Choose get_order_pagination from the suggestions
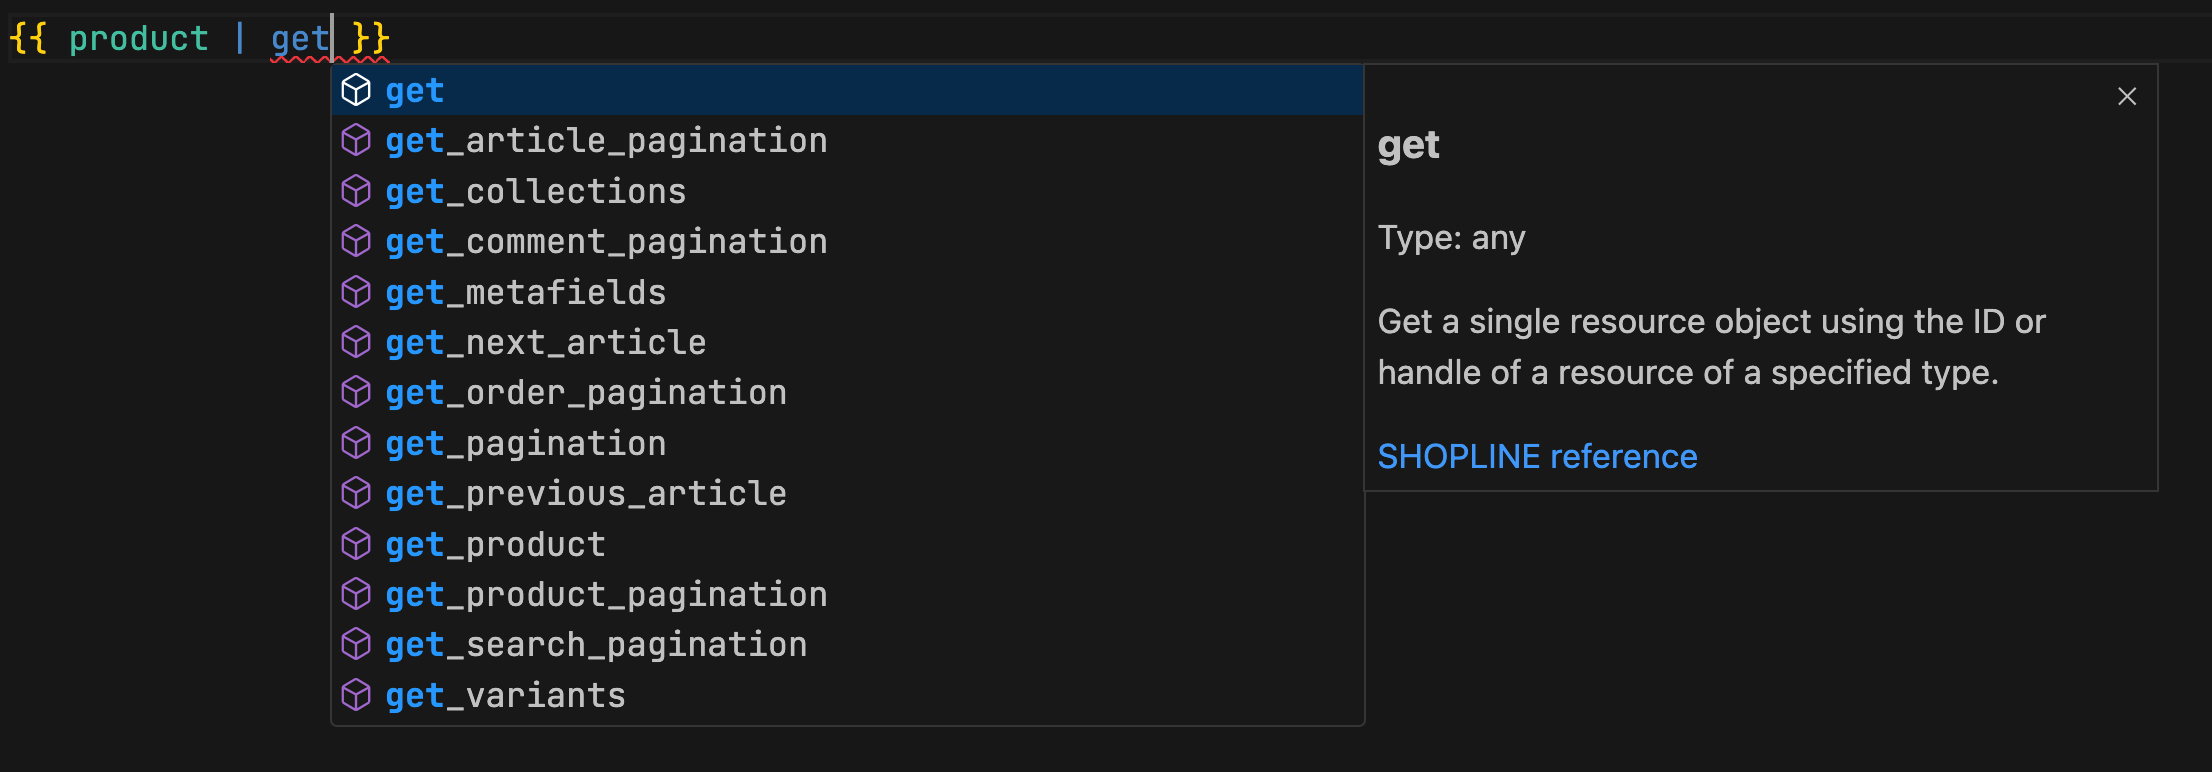The height and width of the screenshot is (772, 2212). coord(586,393)
